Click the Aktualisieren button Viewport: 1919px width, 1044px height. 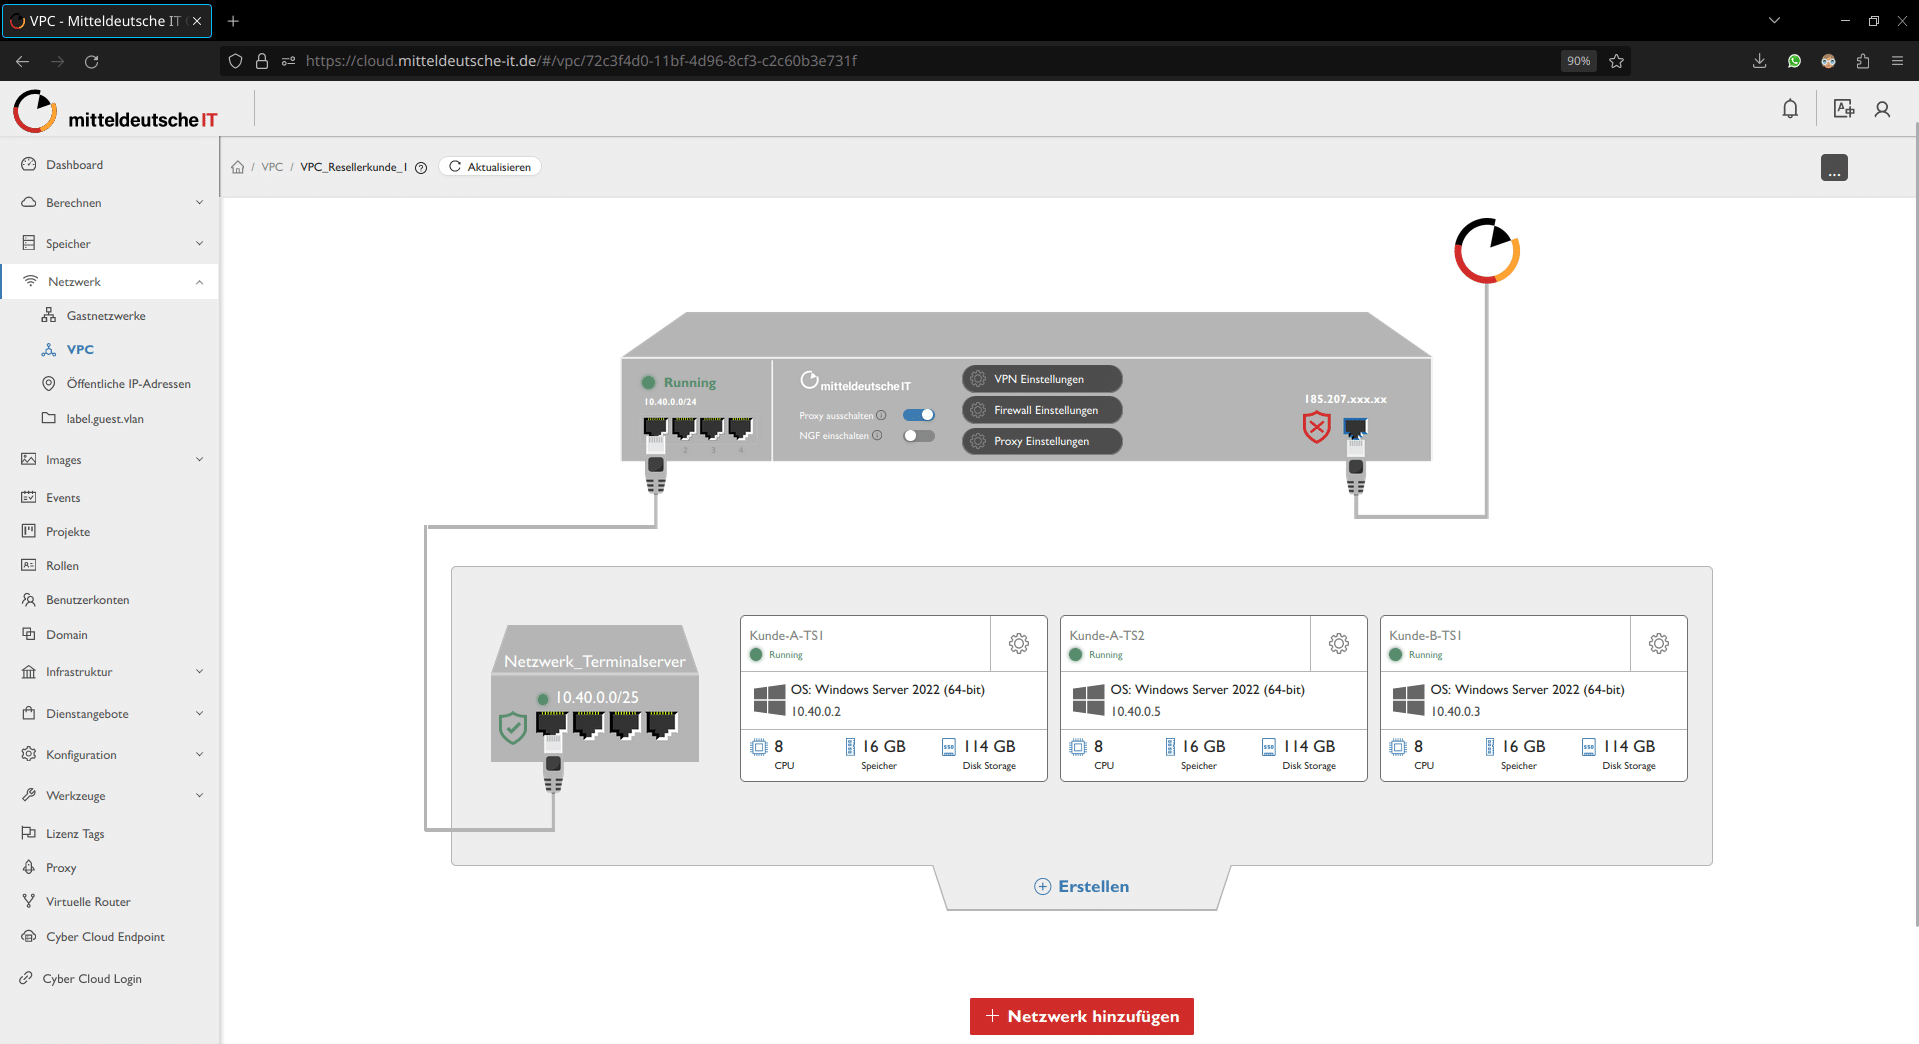coord(490,167)
